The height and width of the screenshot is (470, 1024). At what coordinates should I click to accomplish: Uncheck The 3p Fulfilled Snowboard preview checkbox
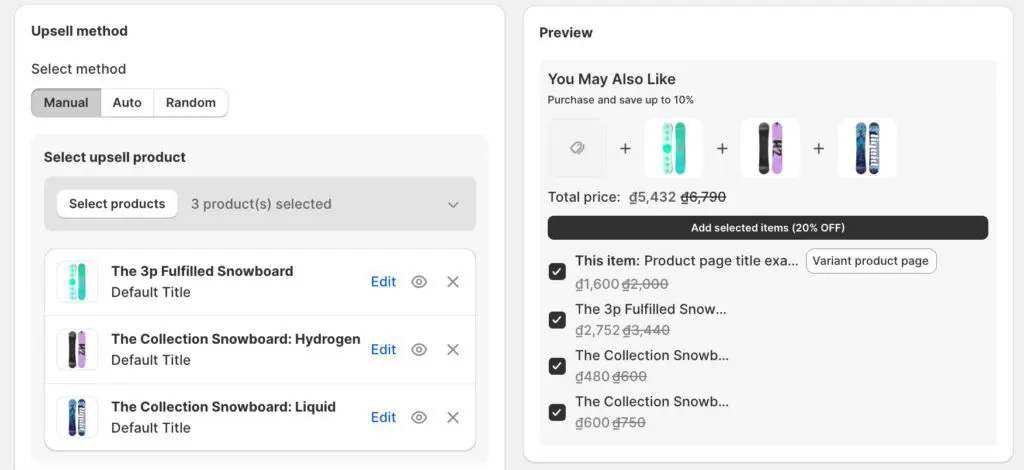557,320
